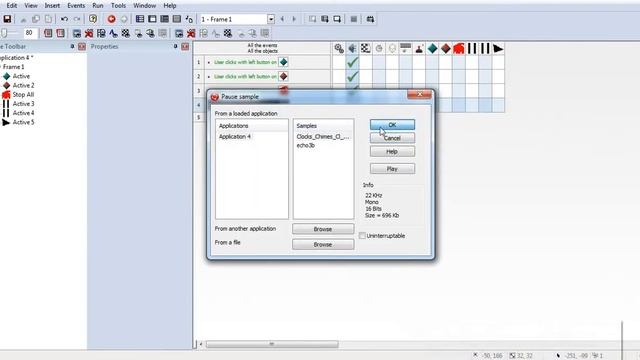640x360 pixels.
Task: Click the Sound object column icon
Action: click(352, 49)
